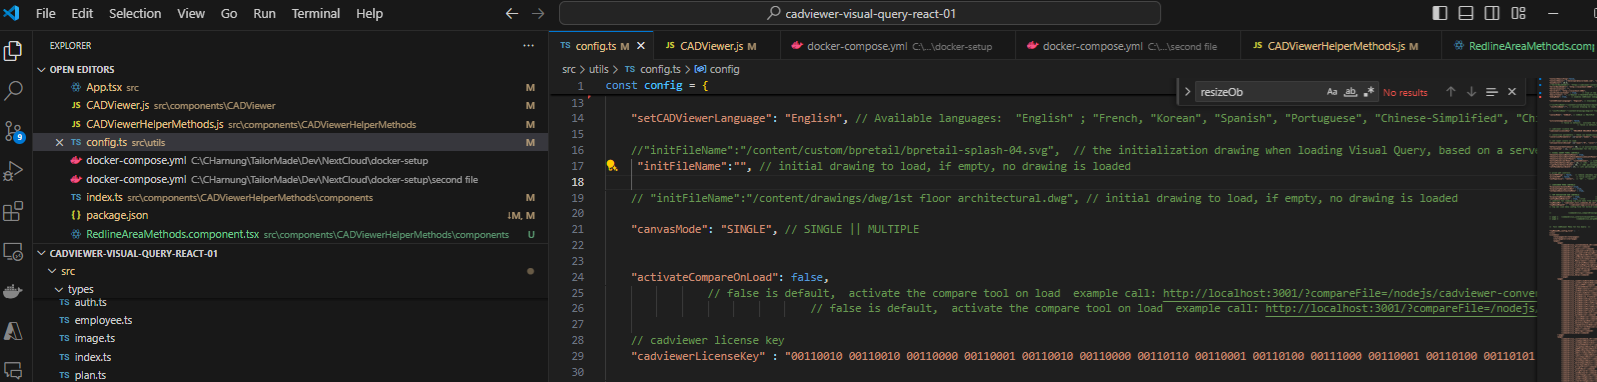Open CADViewer.js from Open Editors

(x=290, y=105)
